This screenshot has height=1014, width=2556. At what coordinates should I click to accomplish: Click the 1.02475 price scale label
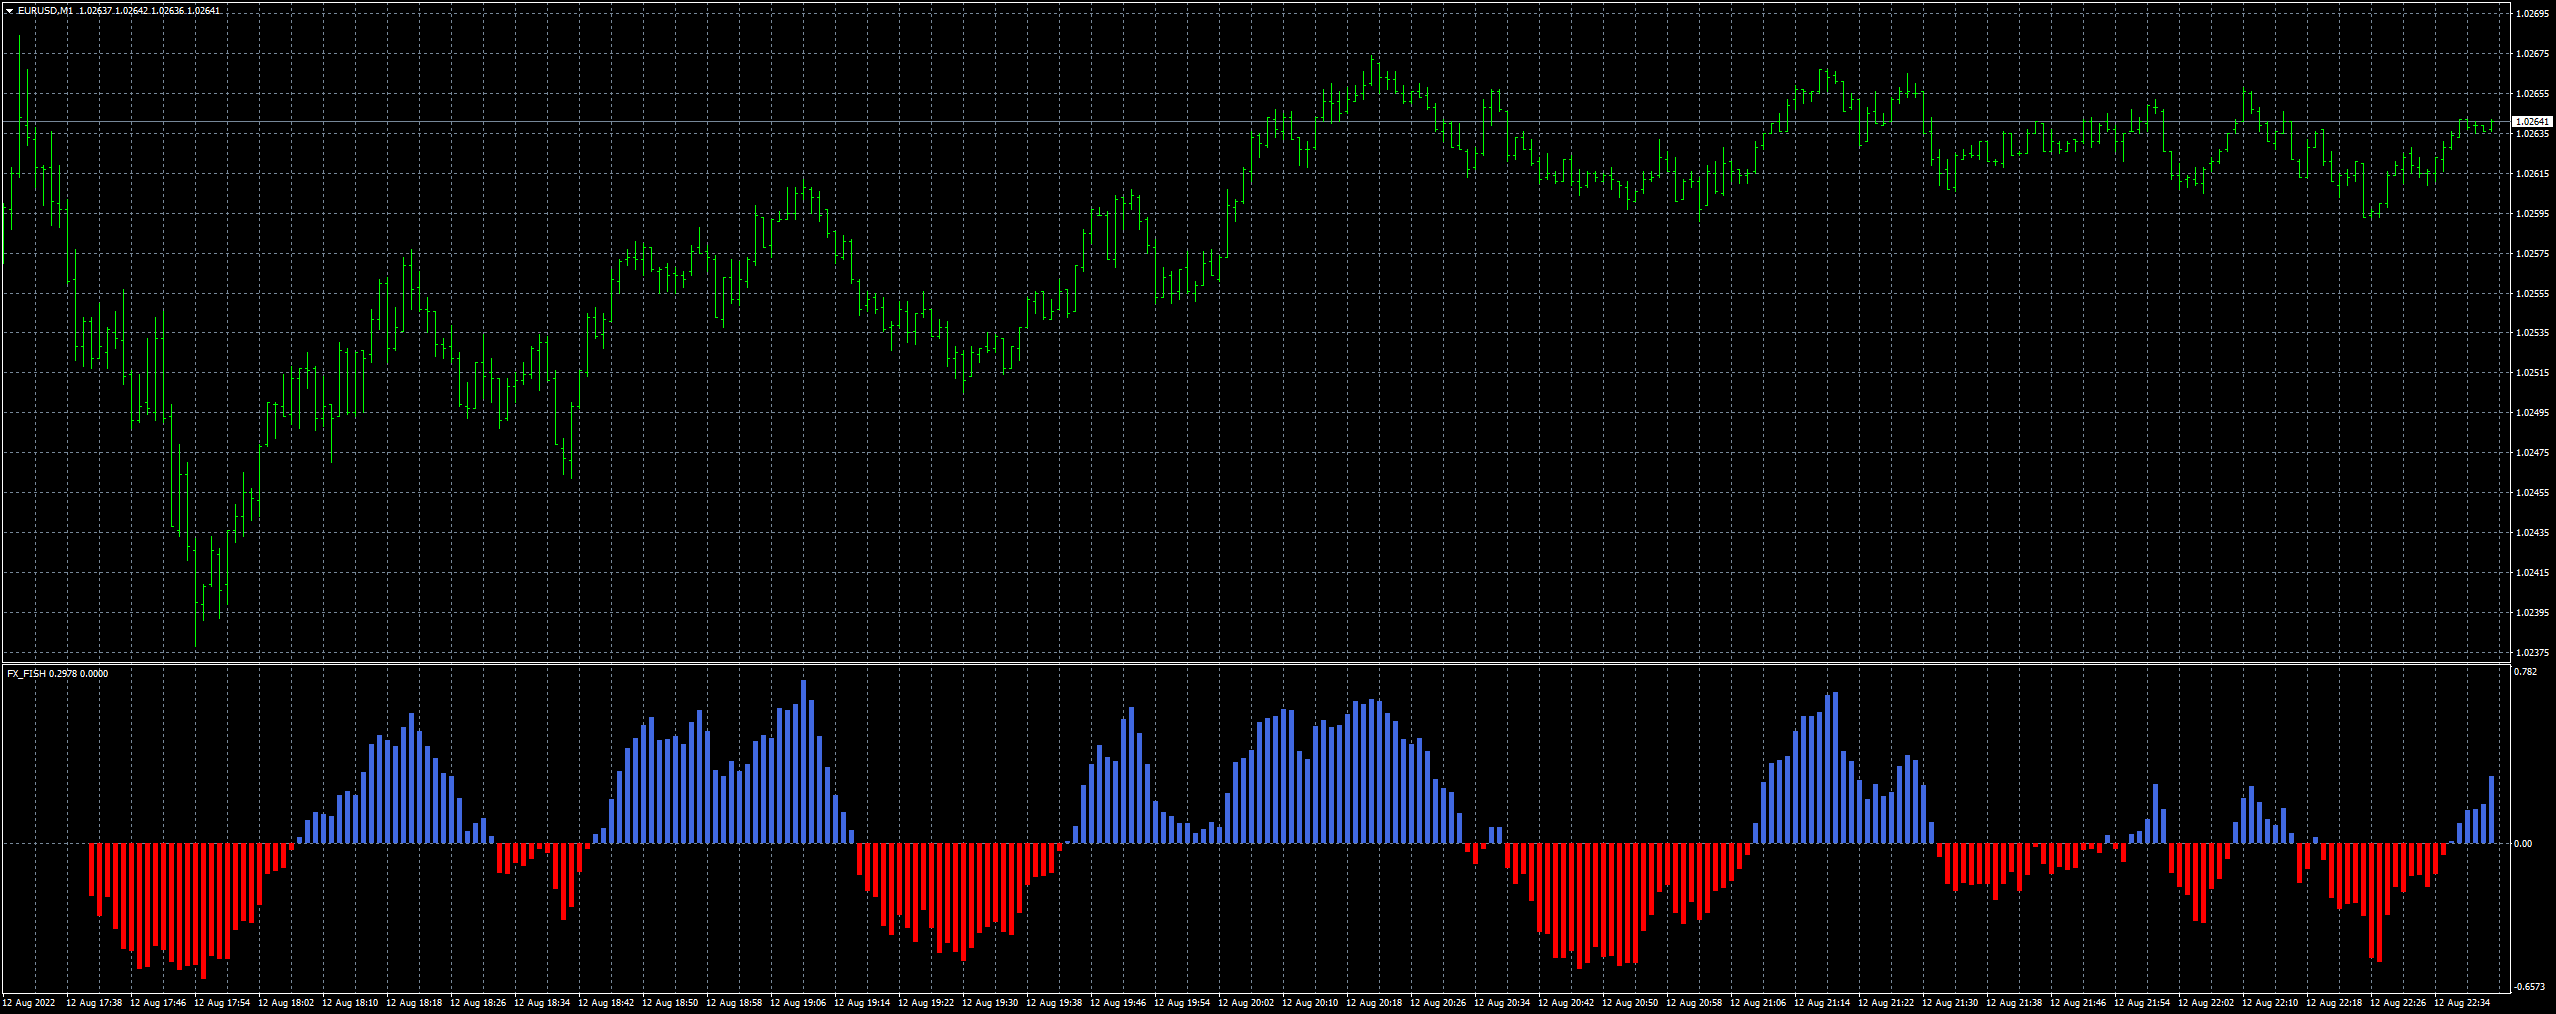tap(2532, 453)
